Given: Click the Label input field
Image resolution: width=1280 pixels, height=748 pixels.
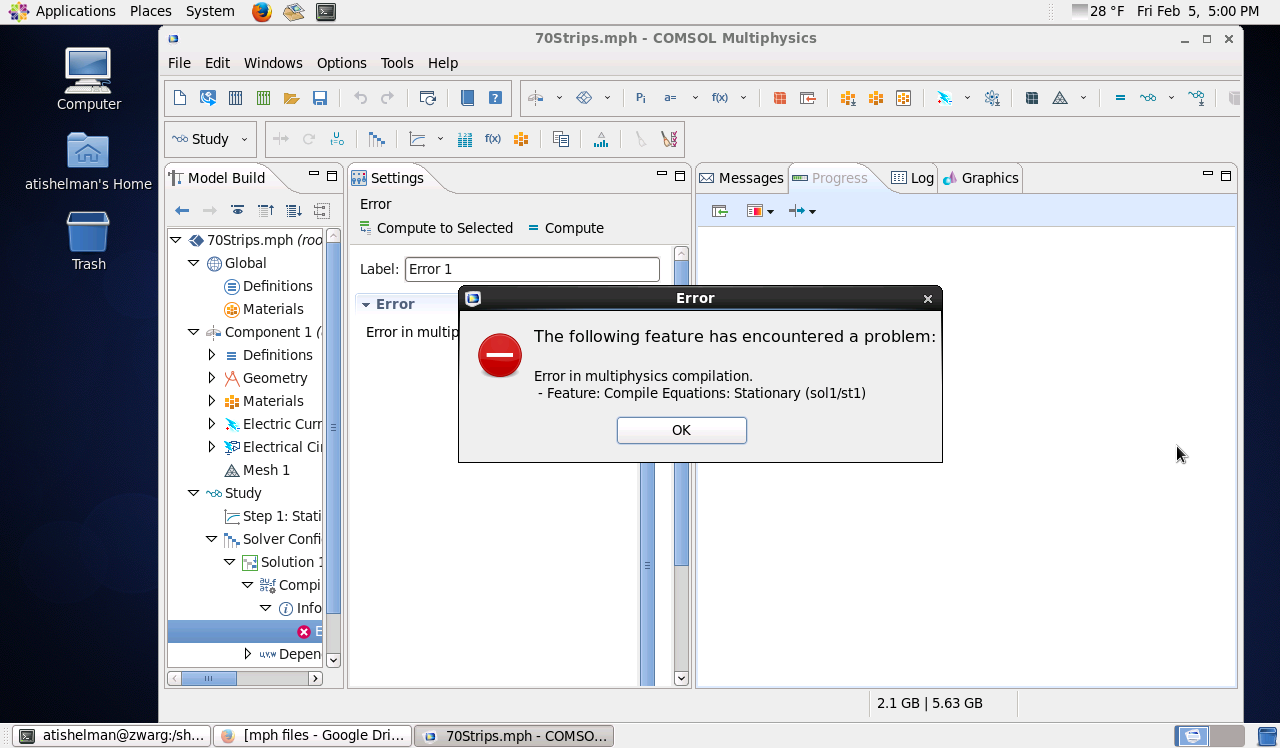Looking at the screenshot, I should click(532, 269).
